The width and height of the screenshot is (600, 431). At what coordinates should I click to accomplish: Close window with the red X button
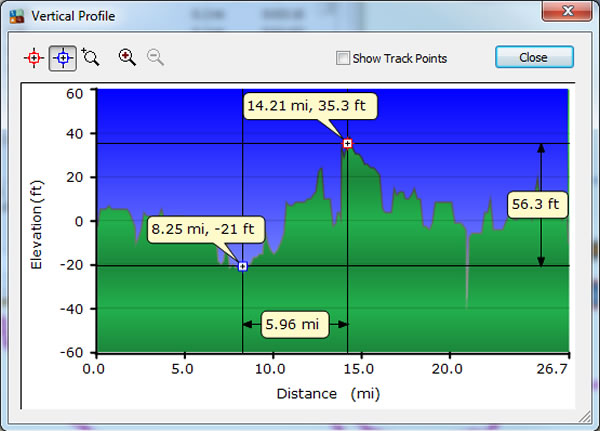point(567,11)
